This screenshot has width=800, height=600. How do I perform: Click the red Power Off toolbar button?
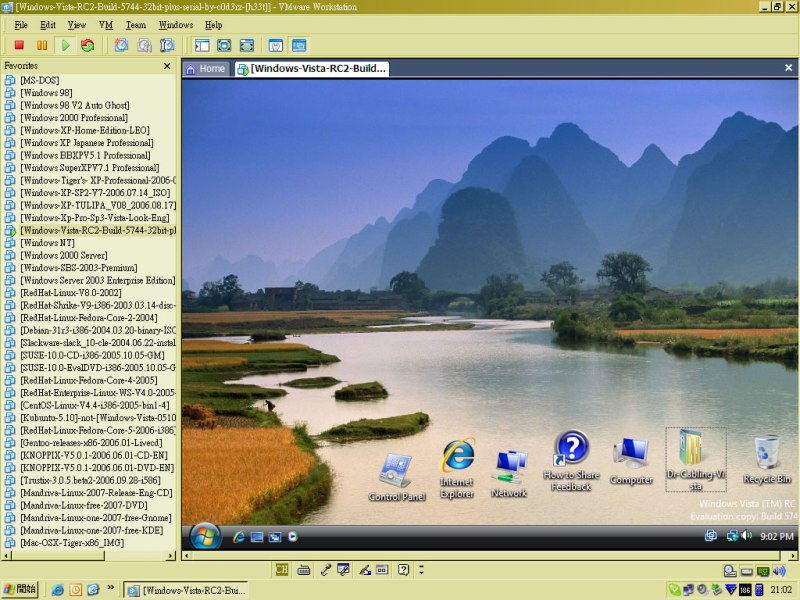pos(19,45)
